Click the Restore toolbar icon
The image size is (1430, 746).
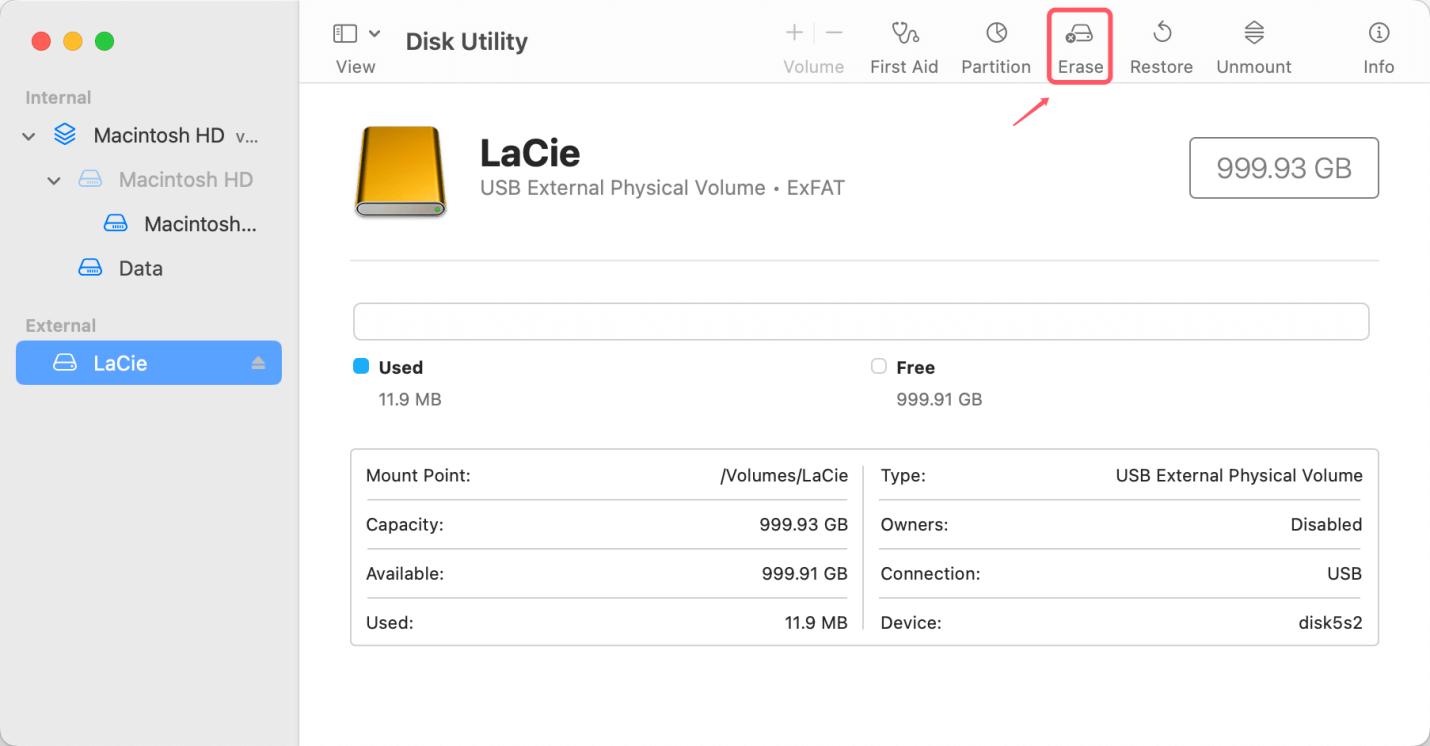(1161, 36)
